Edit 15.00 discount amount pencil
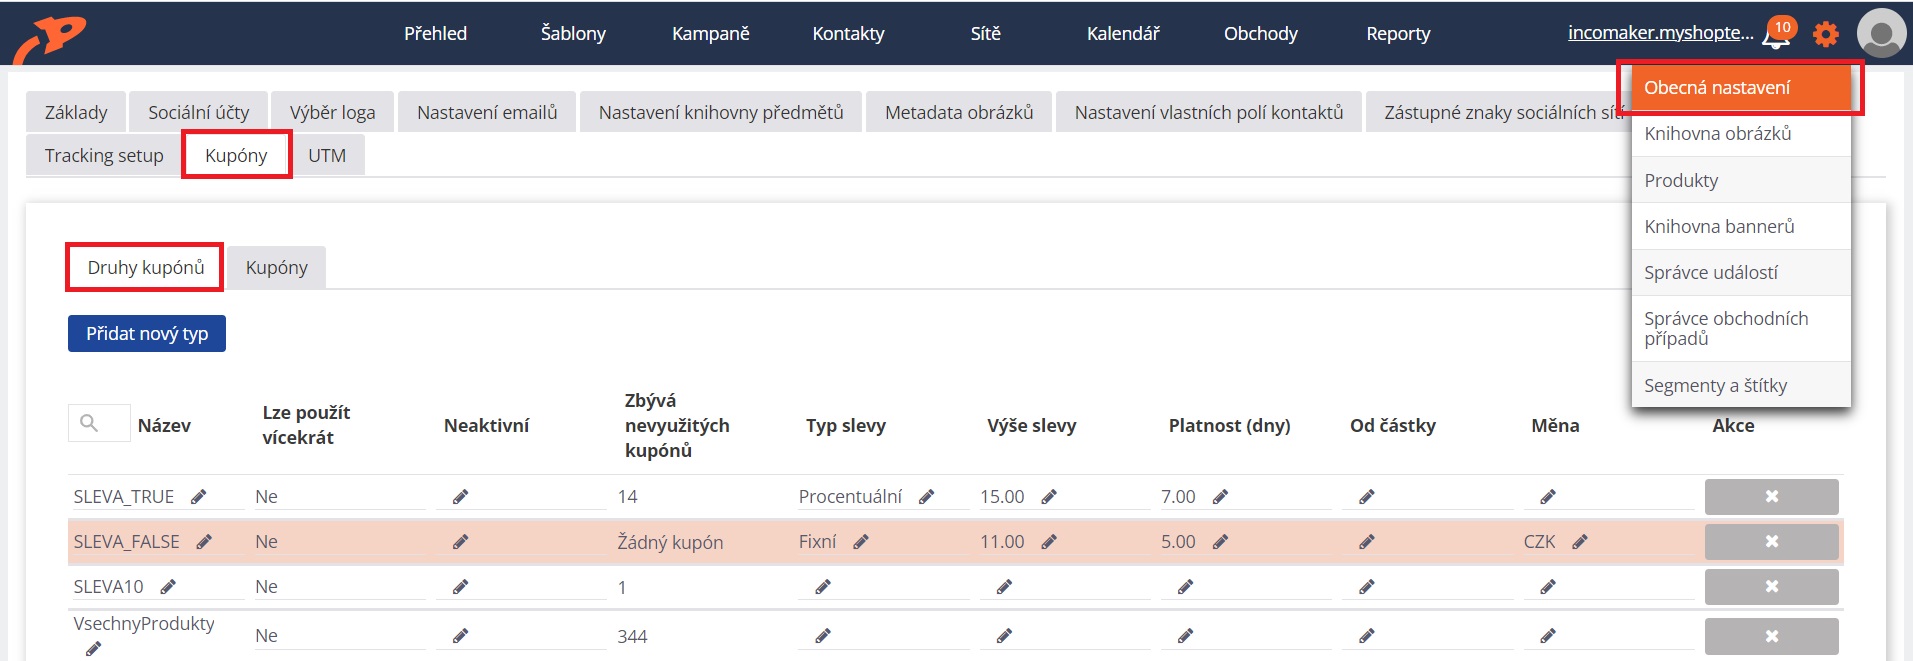 (1049, 496)
